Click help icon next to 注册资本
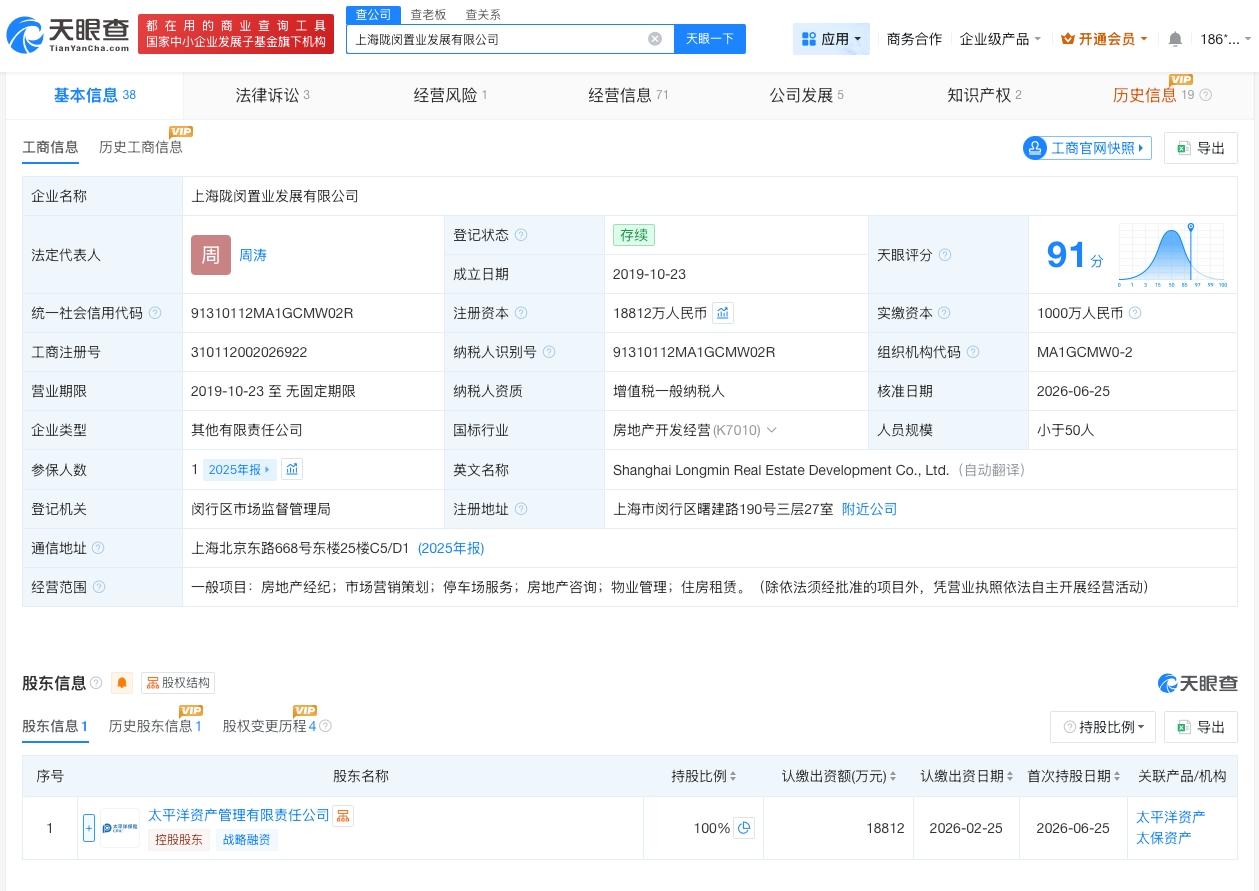 pyautogui.click(x=521, y=313)
